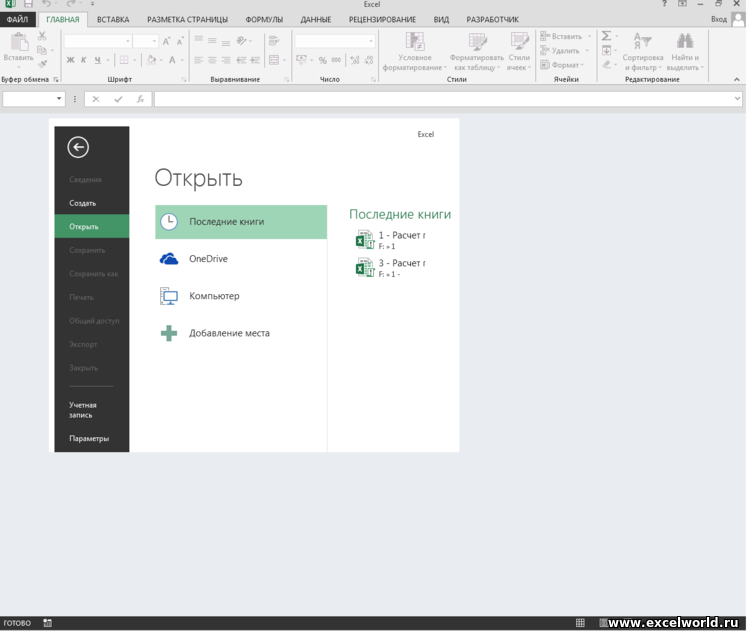The width and height of the screenshot is (749, 638).
Task: Toggle italic К formatting
Action: pyautogui.click(x=84, y=60)
